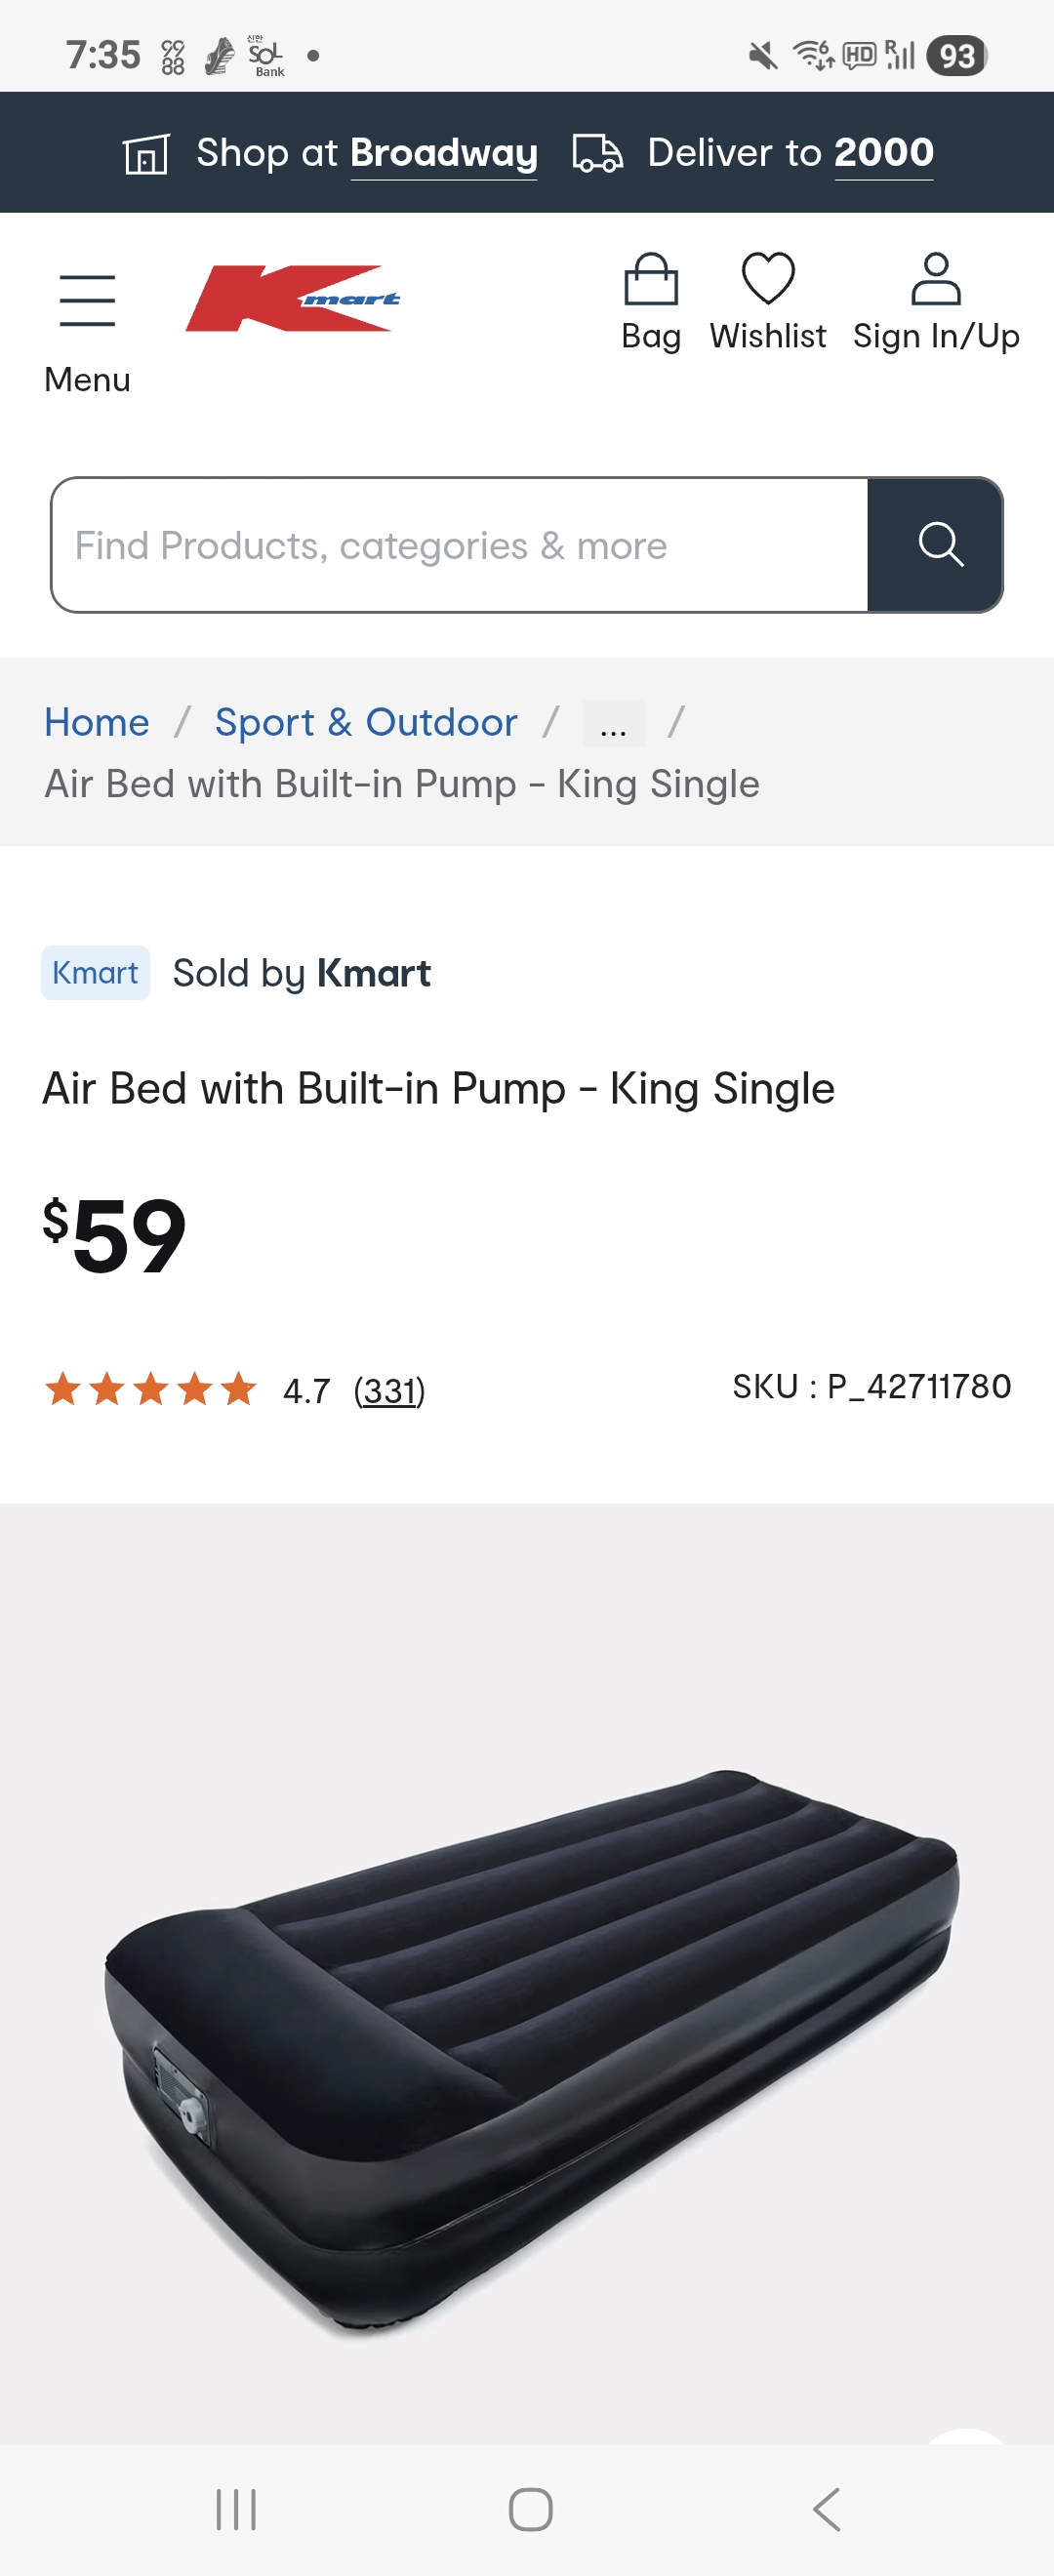This screenshot has height=2576, width=1054.
Task: Tap the delivery truck icon
Action: pos(597,154)
